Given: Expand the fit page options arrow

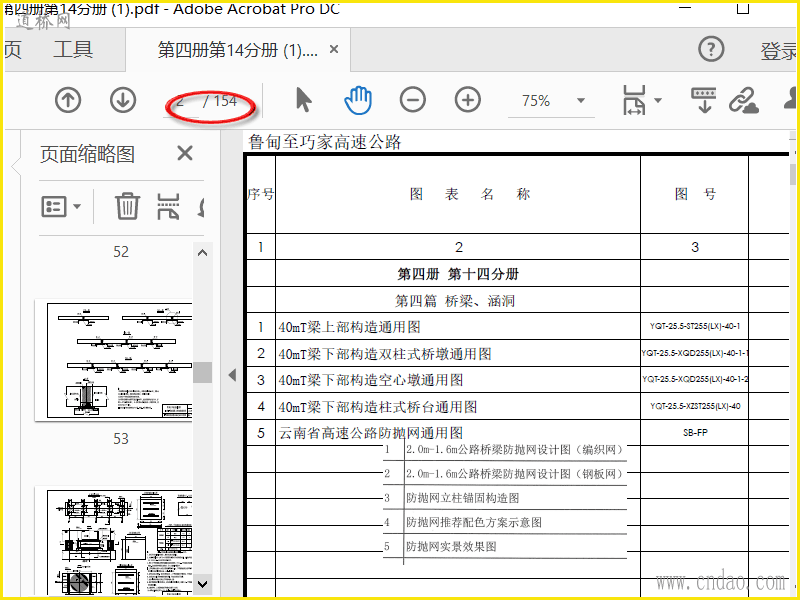Looking at the screenshot, I should [658, 101].
